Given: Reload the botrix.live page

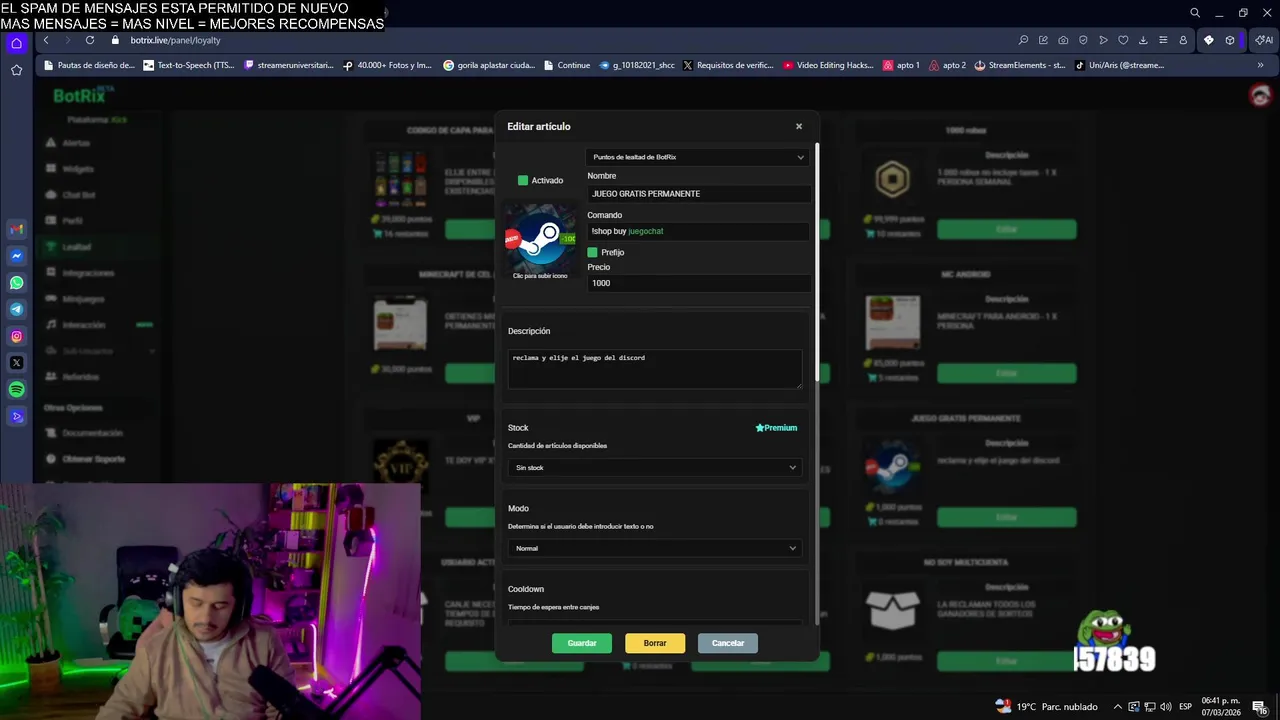Looking at the screenshot, I should tap(89, 40).
